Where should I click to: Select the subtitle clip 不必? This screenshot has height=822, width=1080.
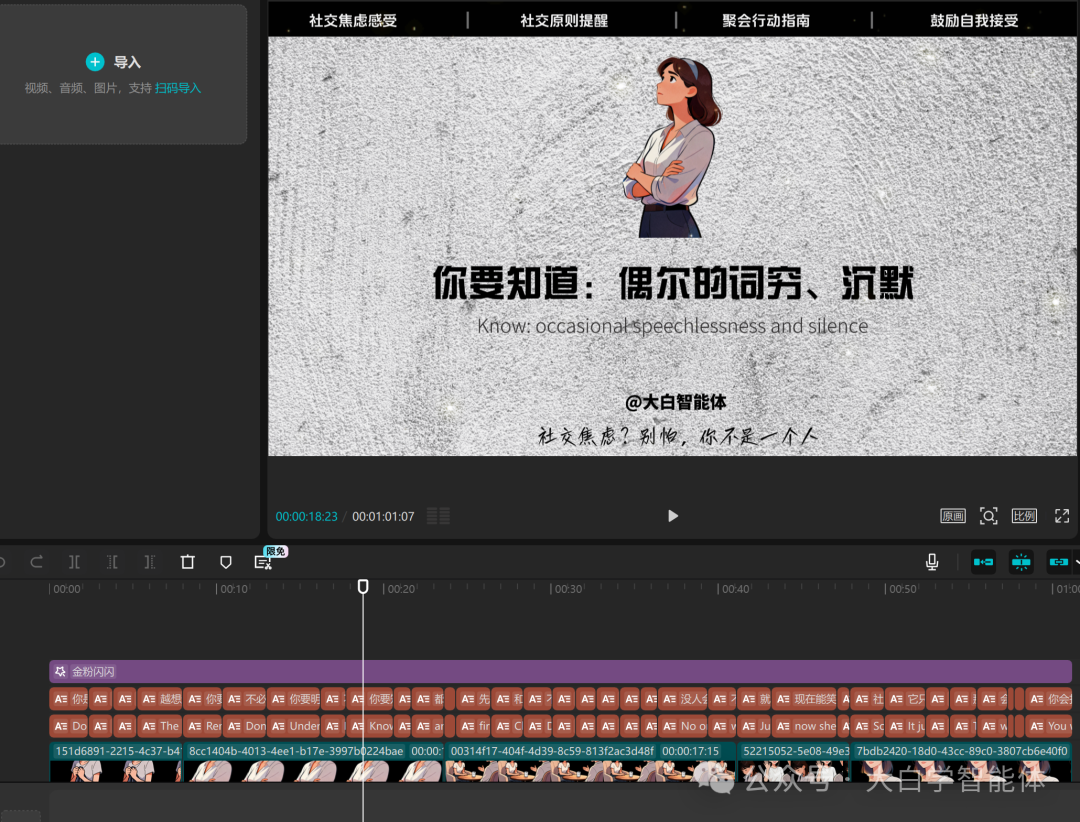coord(245,699)
